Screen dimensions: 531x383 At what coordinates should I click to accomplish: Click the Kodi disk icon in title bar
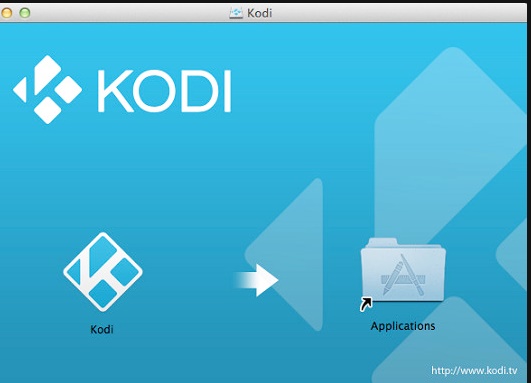(236, 13)
